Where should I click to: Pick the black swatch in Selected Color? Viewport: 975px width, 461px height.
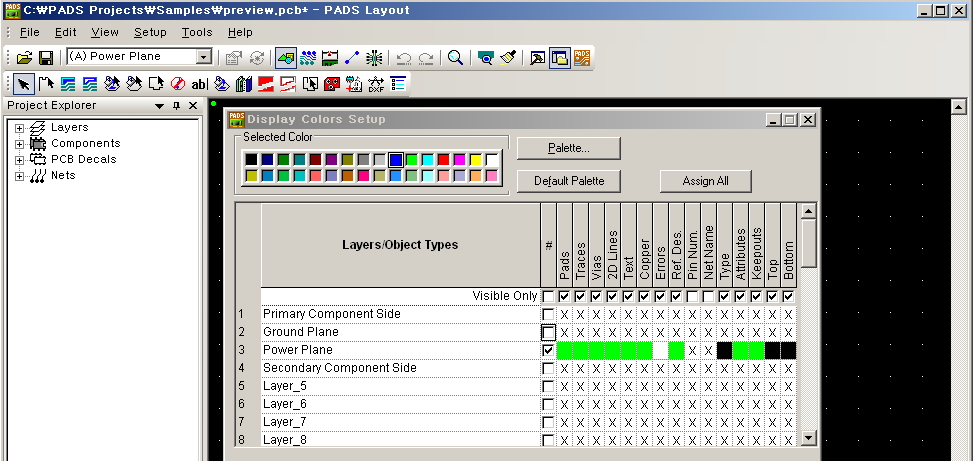(x=251, y=160)
